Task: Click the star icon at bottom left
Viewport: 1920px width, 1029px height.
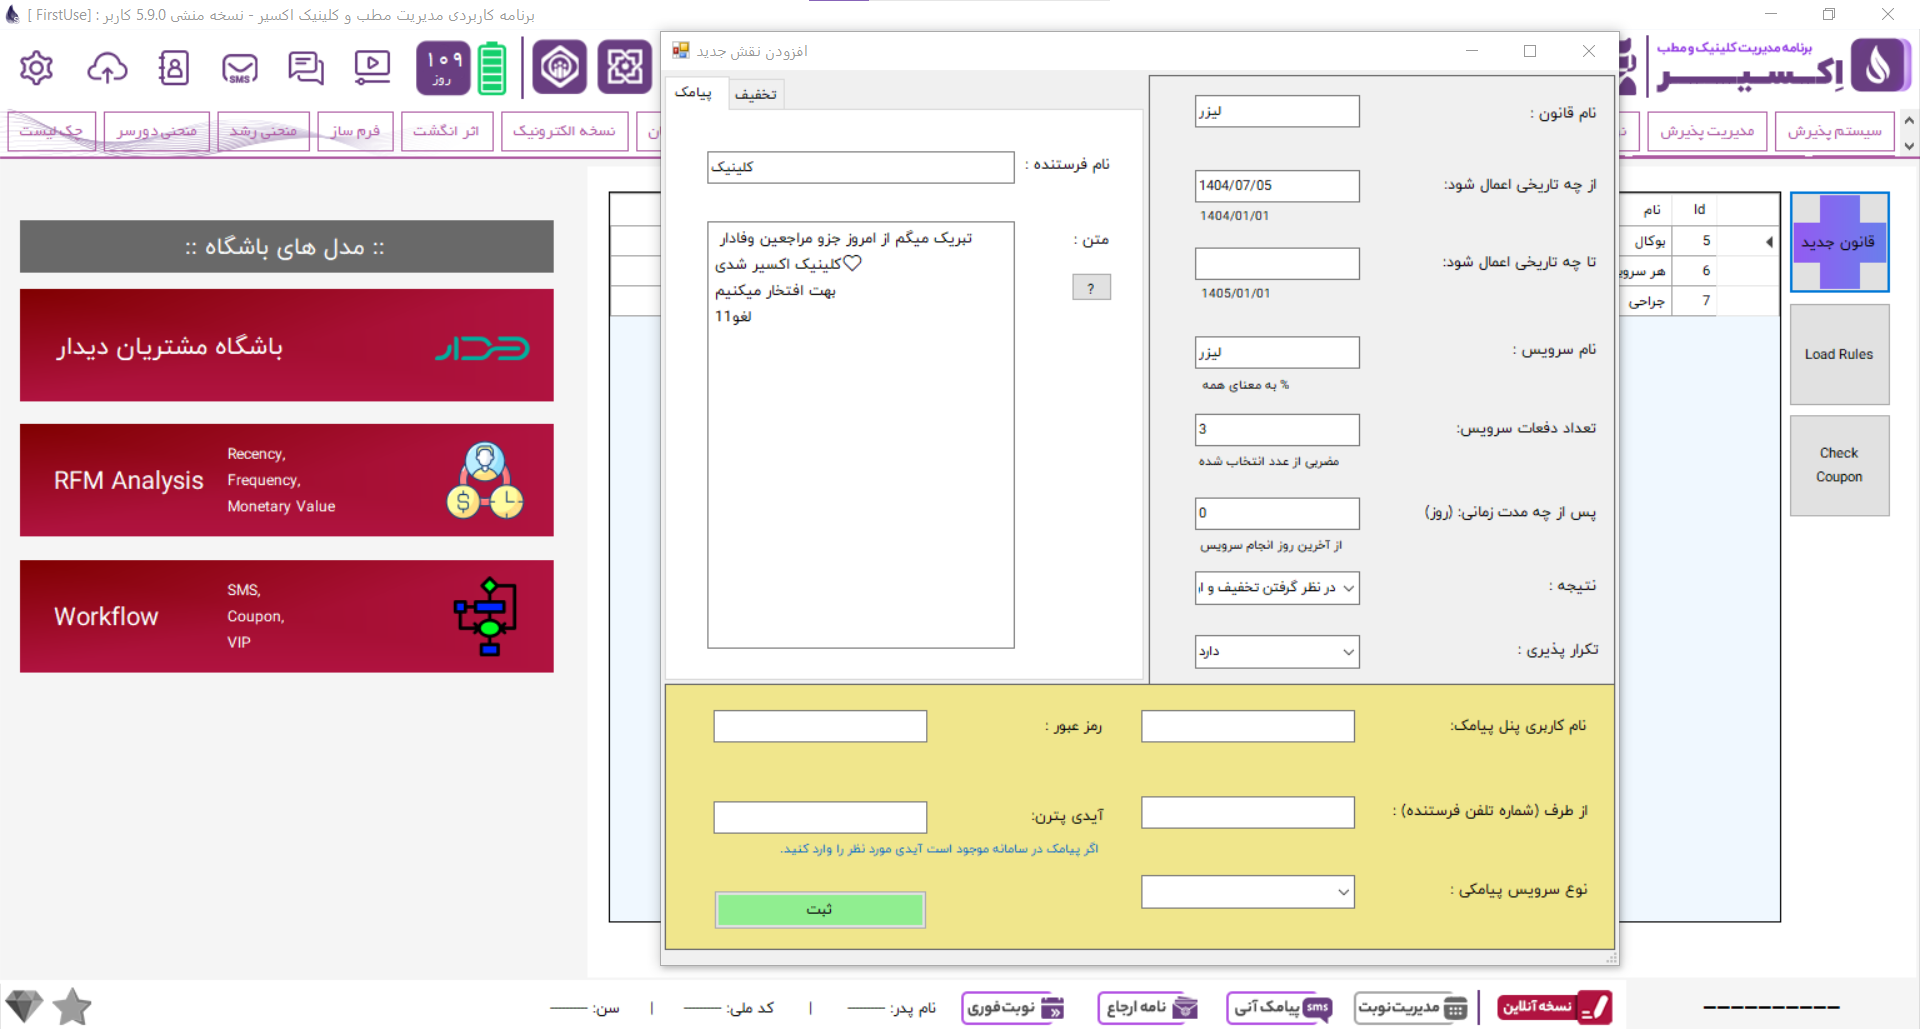Action: (x=72, y=1006)
